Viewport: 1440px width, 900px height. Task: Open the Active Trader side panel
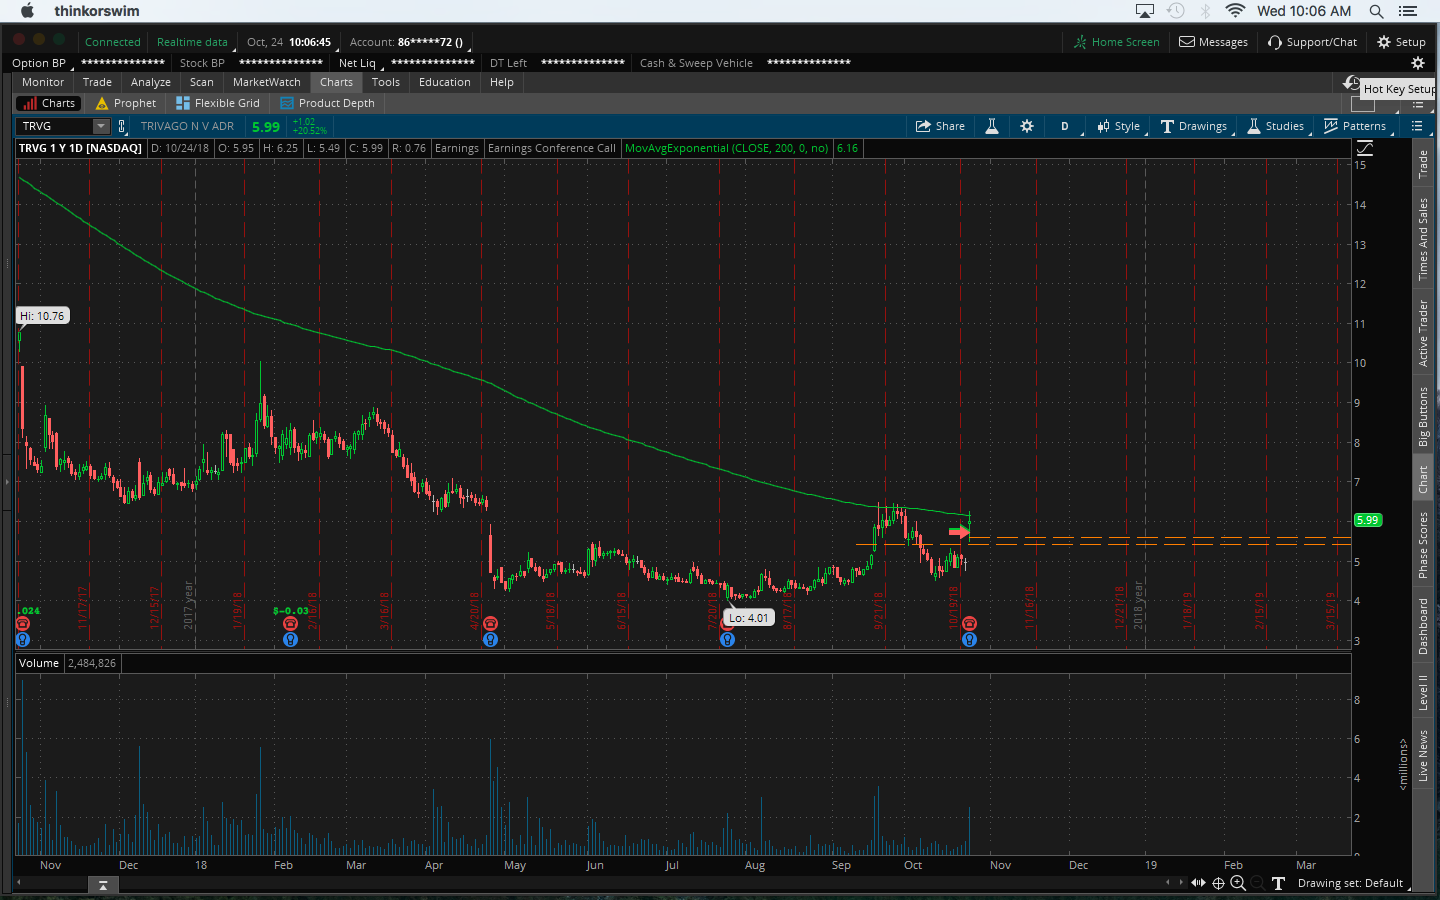tap(1423, 333)
